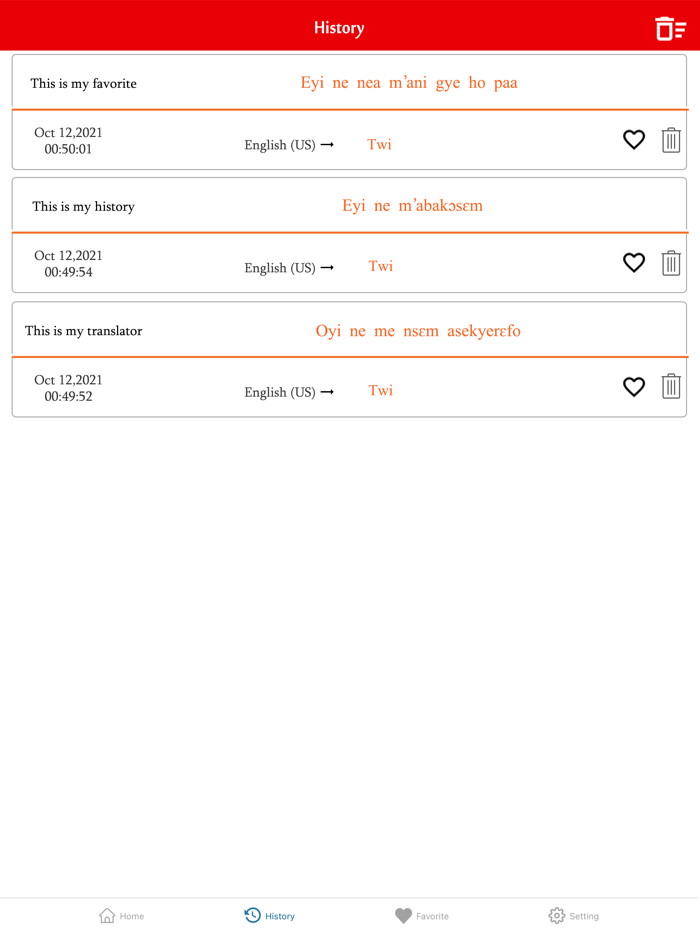Delete the "This is my history" entry with trash icon
This screenshot has width=700, height=934.
tap(671, 263)
